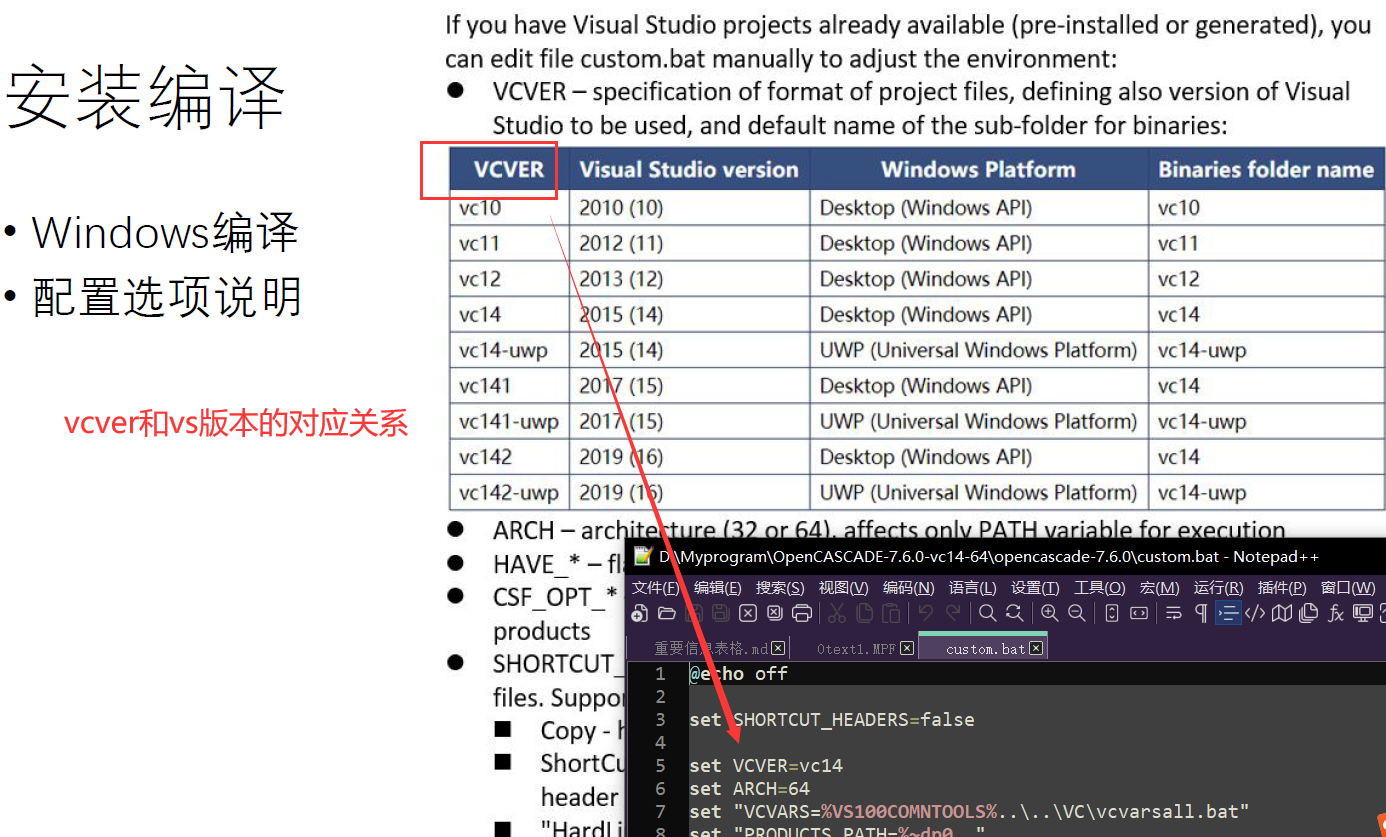Open Find with the magnifier icon
Image resolution: width=1386 pixels, height=837 pixels.
[987, 613]
